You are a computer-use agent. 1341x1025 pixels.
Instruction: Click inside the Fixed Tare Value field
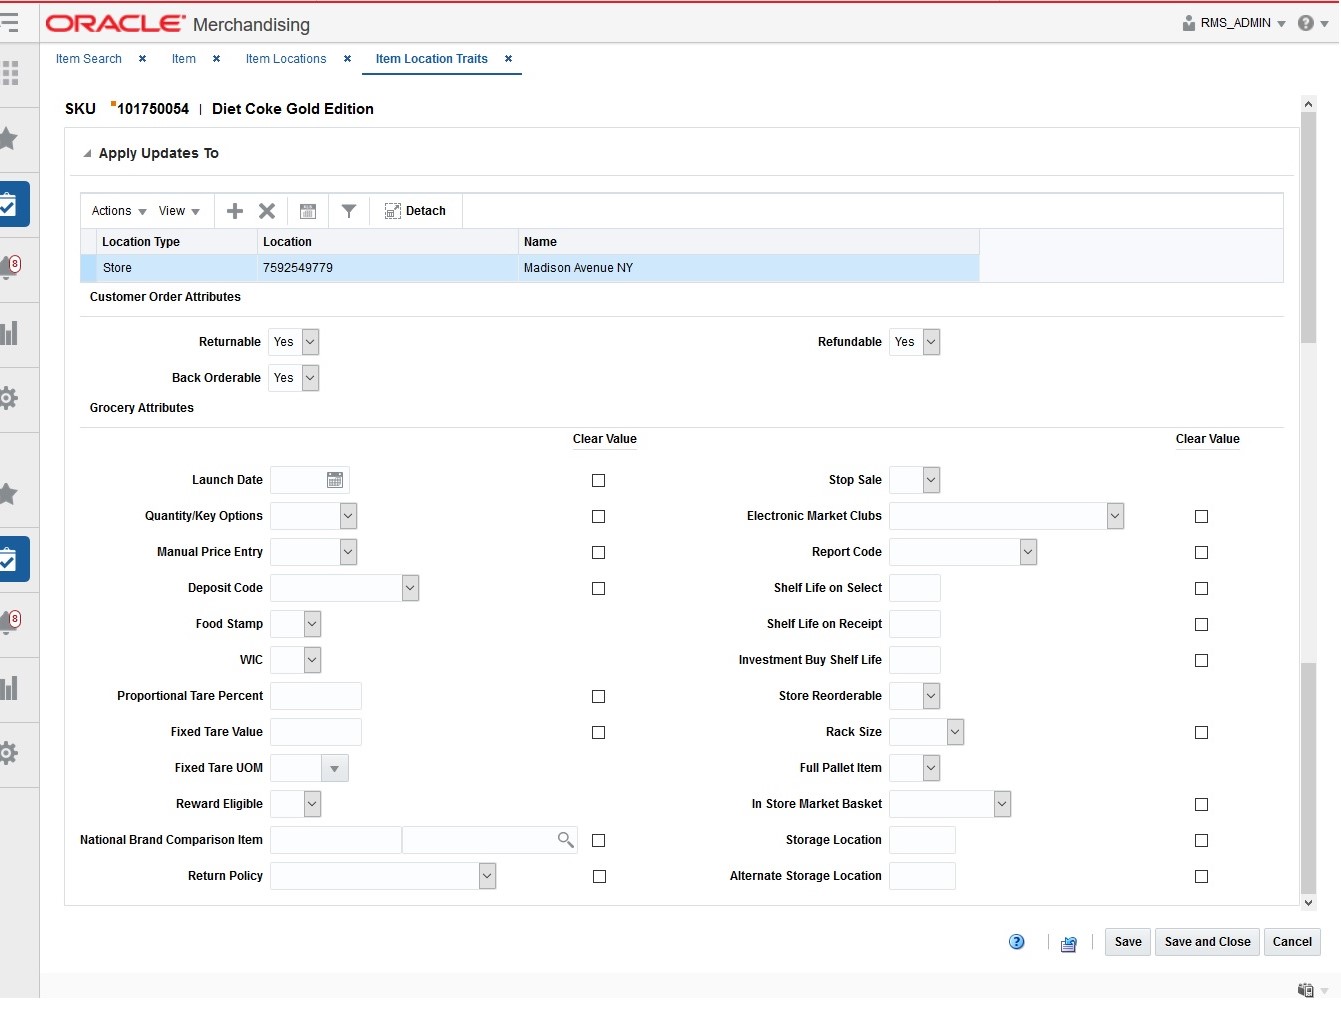click(x=316, y=732)
